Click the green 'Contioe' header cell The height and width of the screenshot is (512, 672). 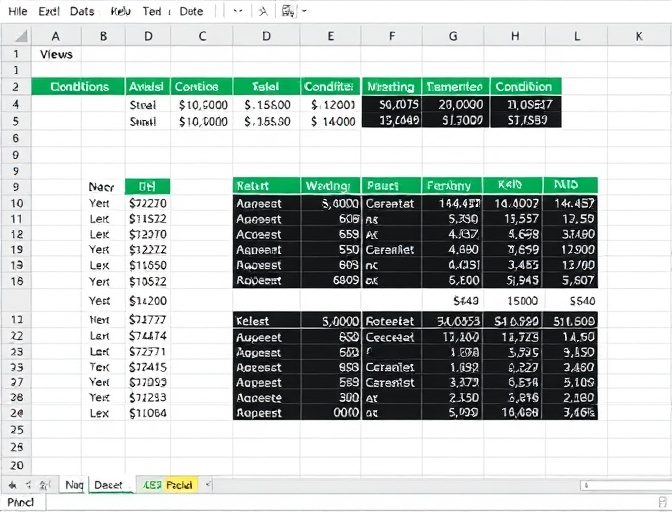click(x=201, y=87)
